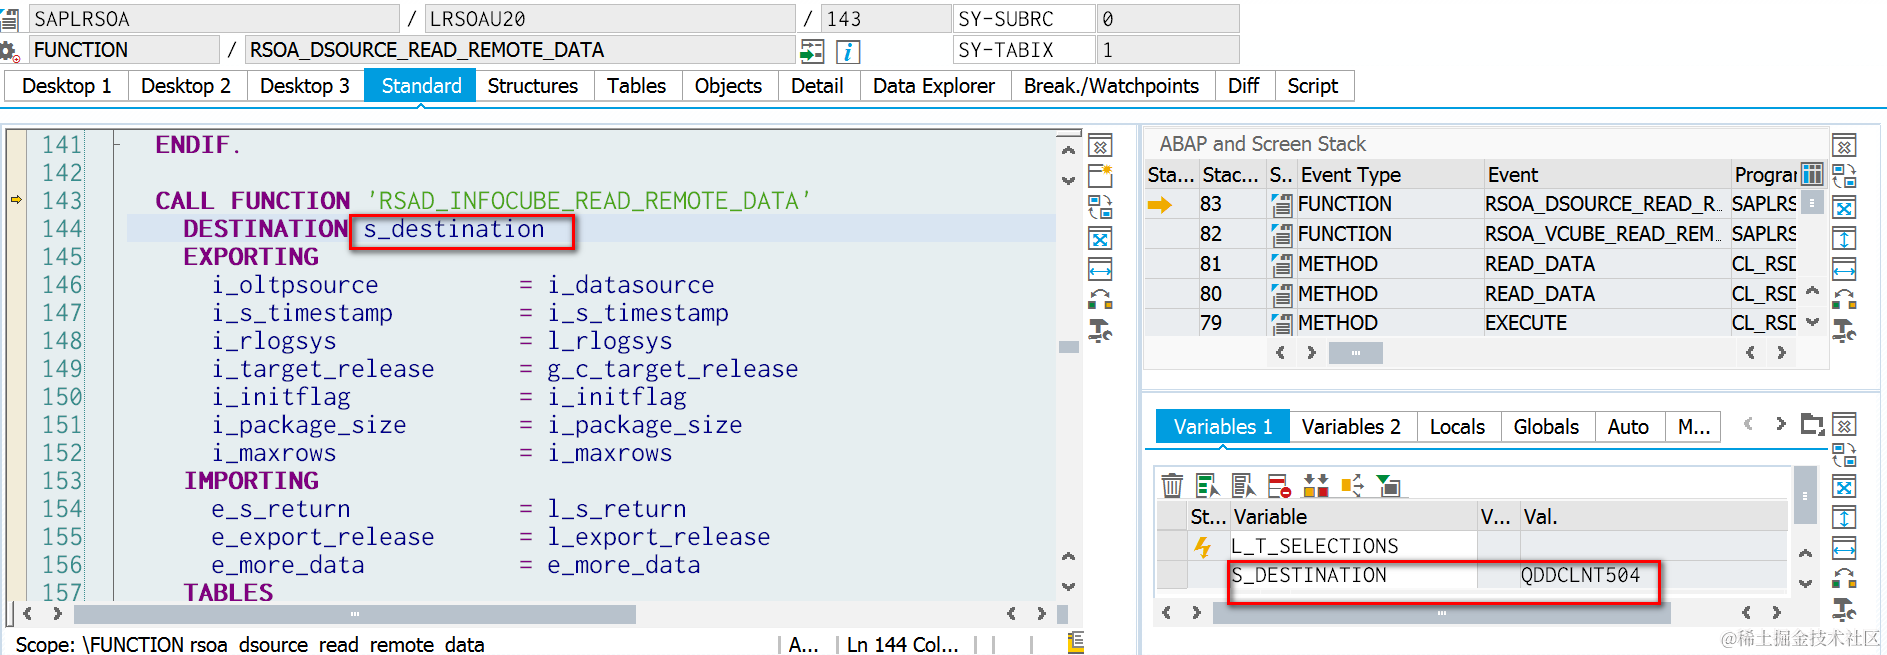This screenshot has height=655, width=1887.
Task: Click the delete (trash) icon in Variables toolbar
Action: coord(1172,486)
